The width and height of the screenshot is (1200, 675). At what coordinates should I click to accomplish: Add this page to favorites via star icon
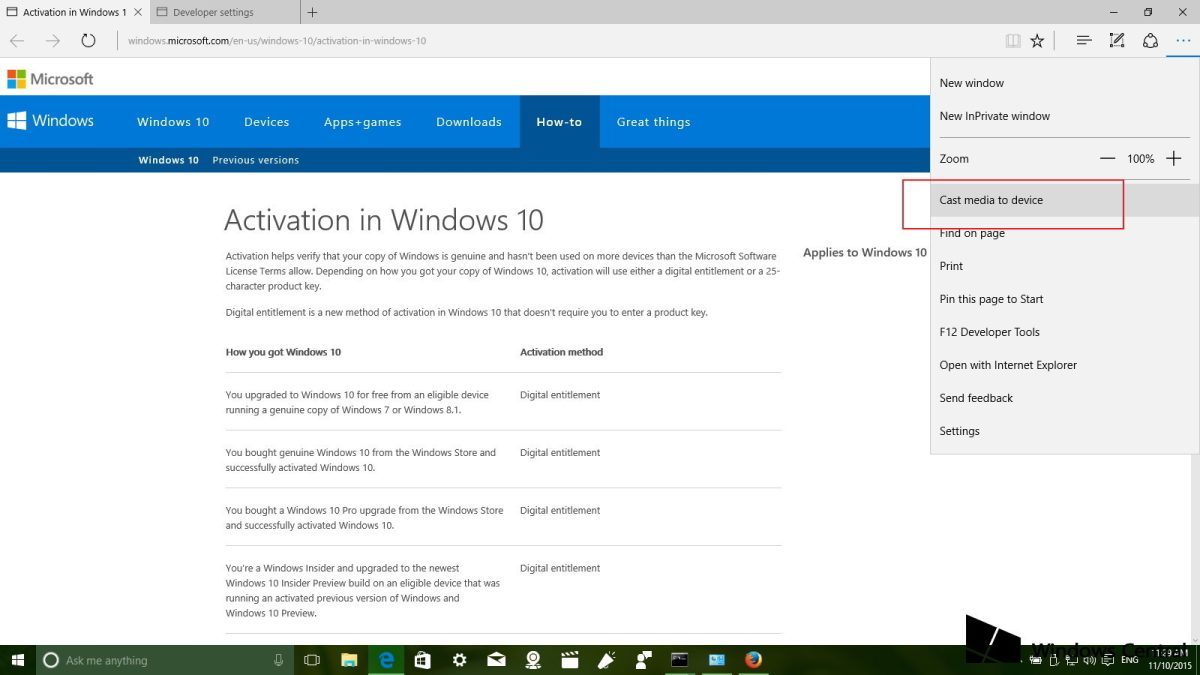[x=1037, y=40]
